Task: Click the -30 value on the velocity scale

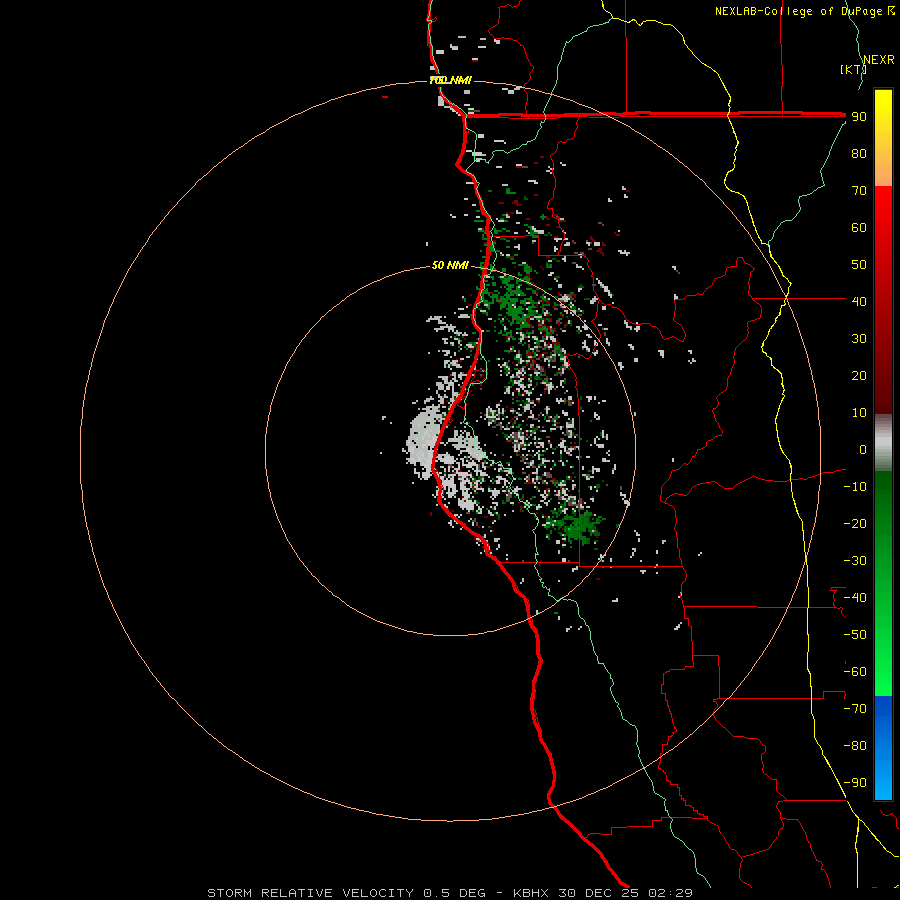Action: pos(855,561)
